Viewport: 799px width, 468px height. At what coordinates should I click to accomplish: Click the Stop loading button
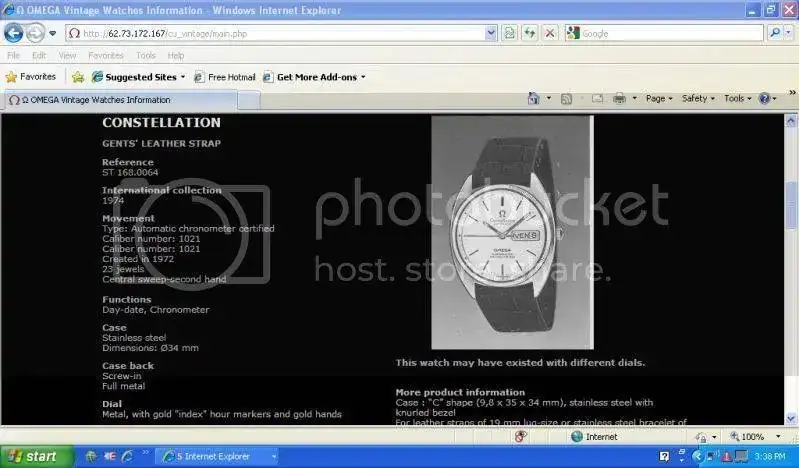[550, 34]
